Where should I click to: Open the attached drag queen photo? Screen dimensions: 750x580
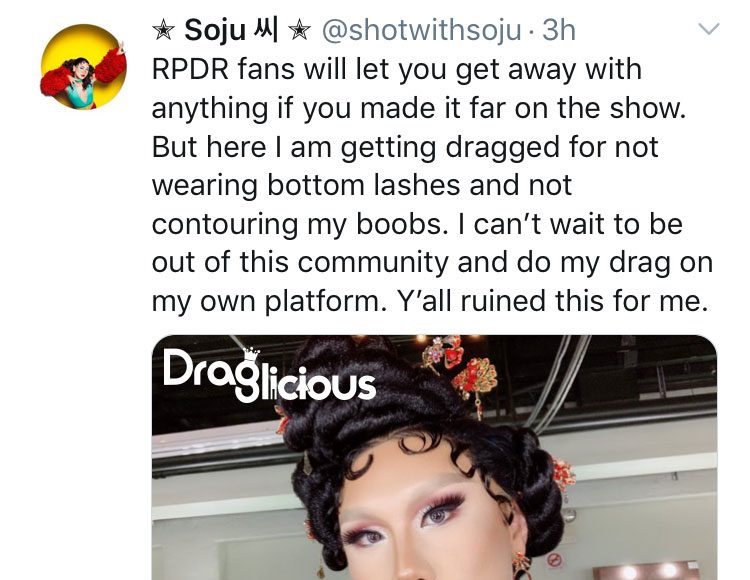click(434, 458)
